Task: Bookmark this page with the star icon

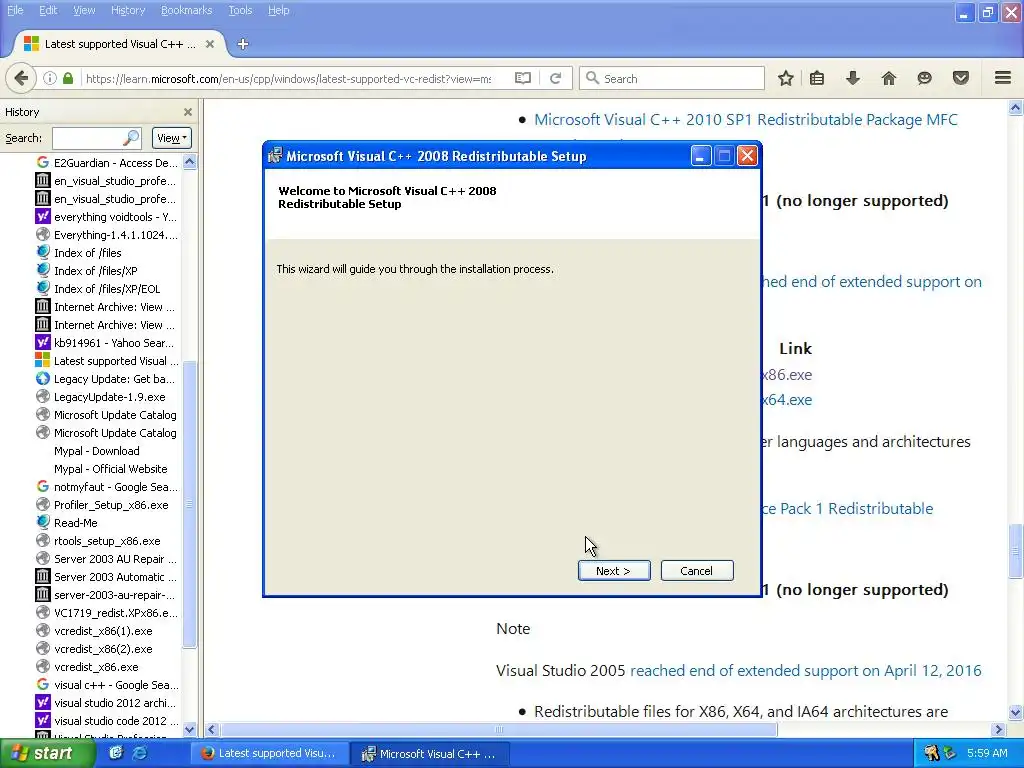Action: 786,78
